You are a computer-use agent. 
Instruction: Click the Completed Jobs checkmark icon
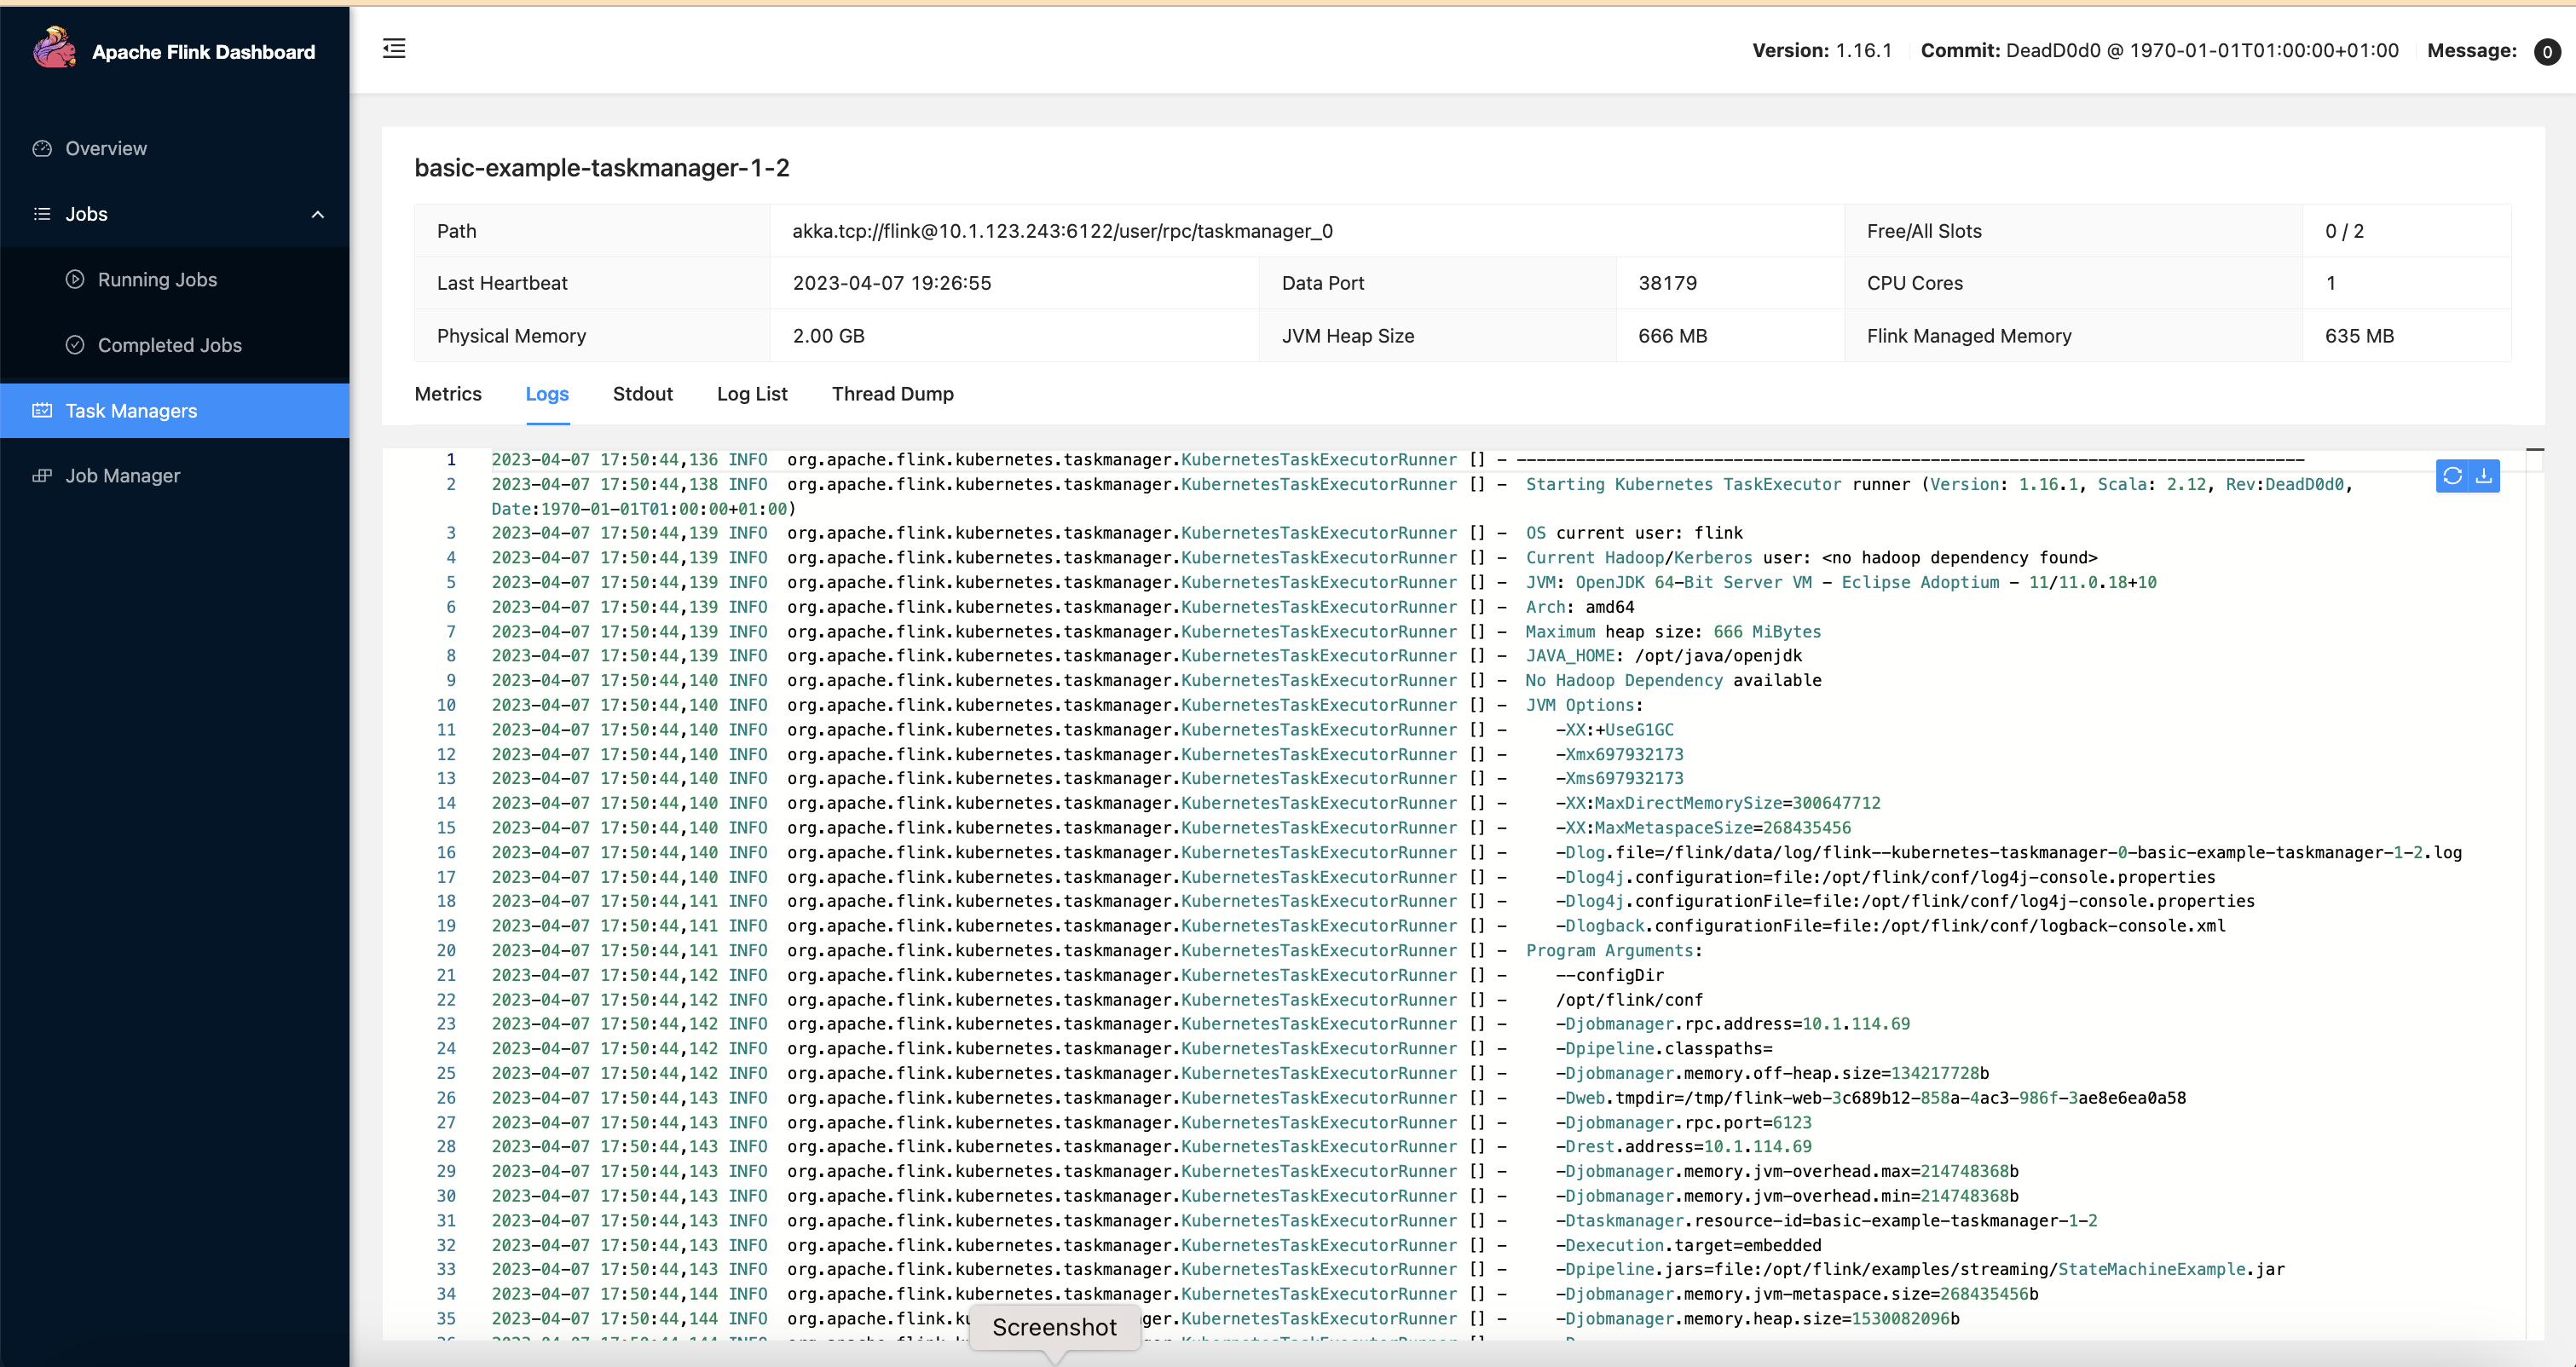[x=77, y=344]
